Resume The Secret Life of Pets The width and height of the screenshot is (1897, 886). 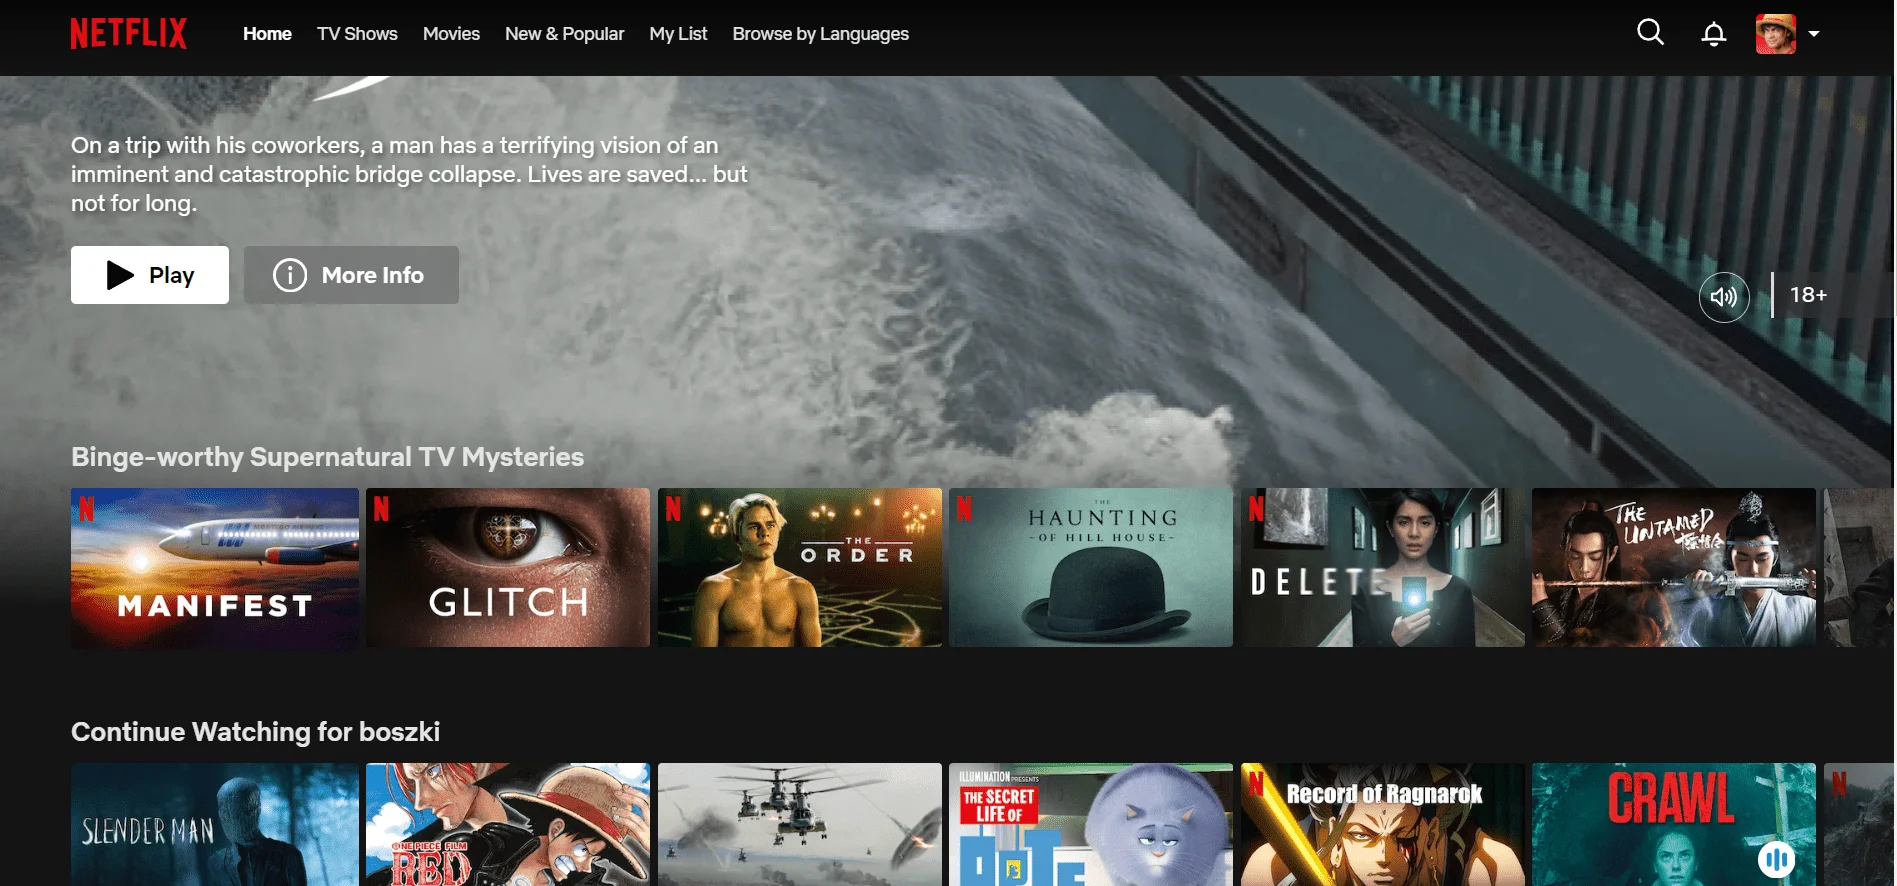point(1091,825)
